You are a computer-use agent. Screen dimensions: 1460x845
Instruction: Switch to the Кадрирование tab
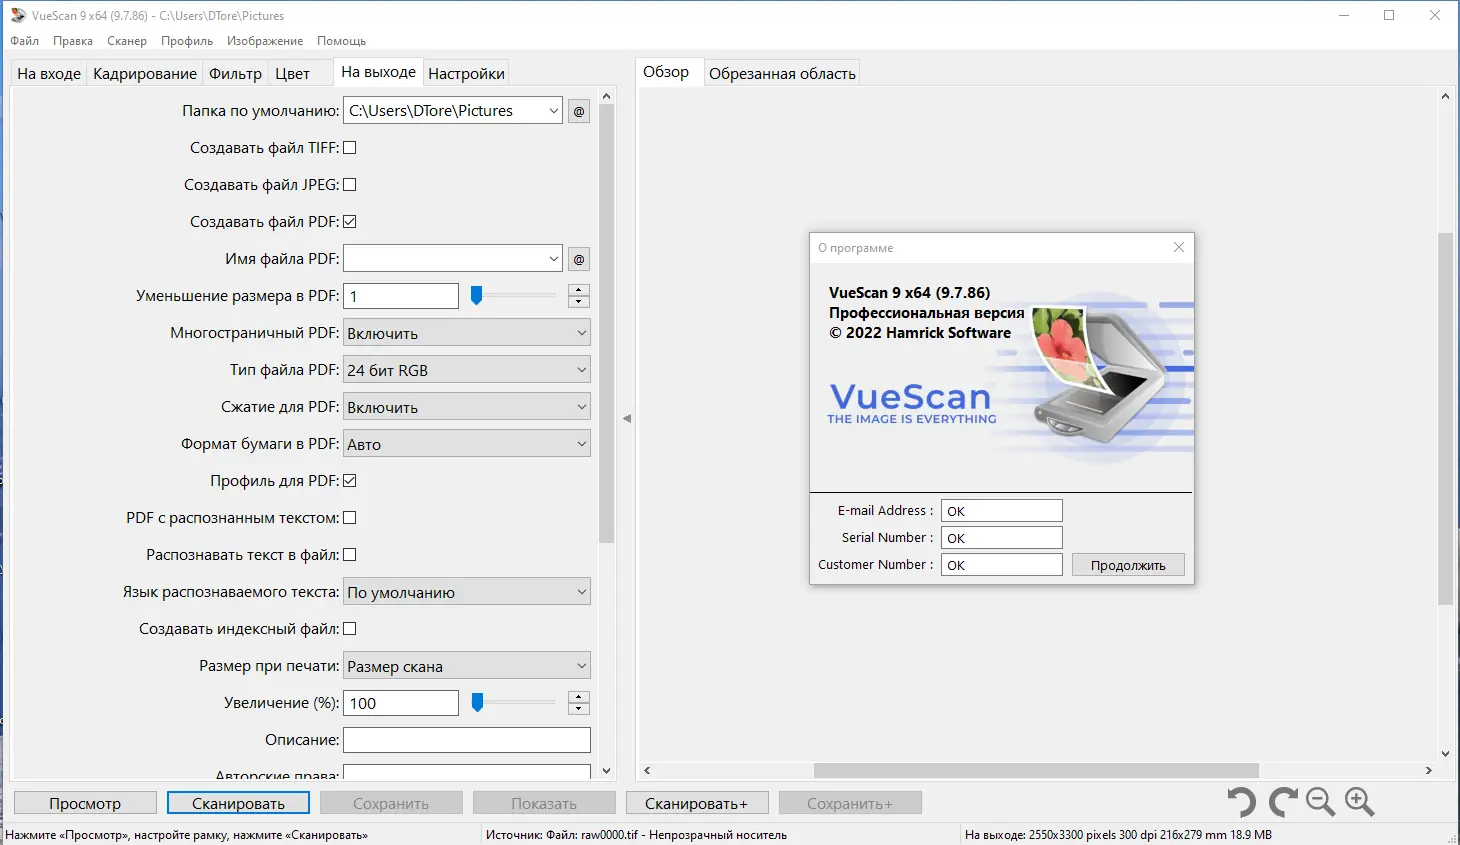coord(145,74)
